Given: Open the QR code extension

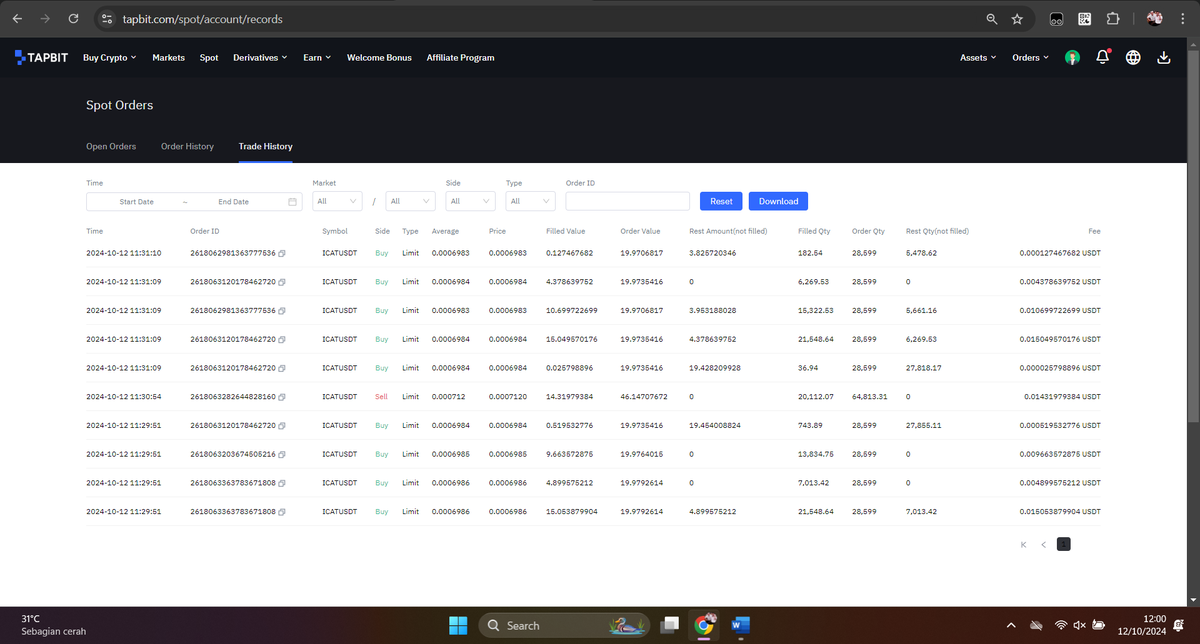Looking at the screenshot, I should (x=1084, y=19).
